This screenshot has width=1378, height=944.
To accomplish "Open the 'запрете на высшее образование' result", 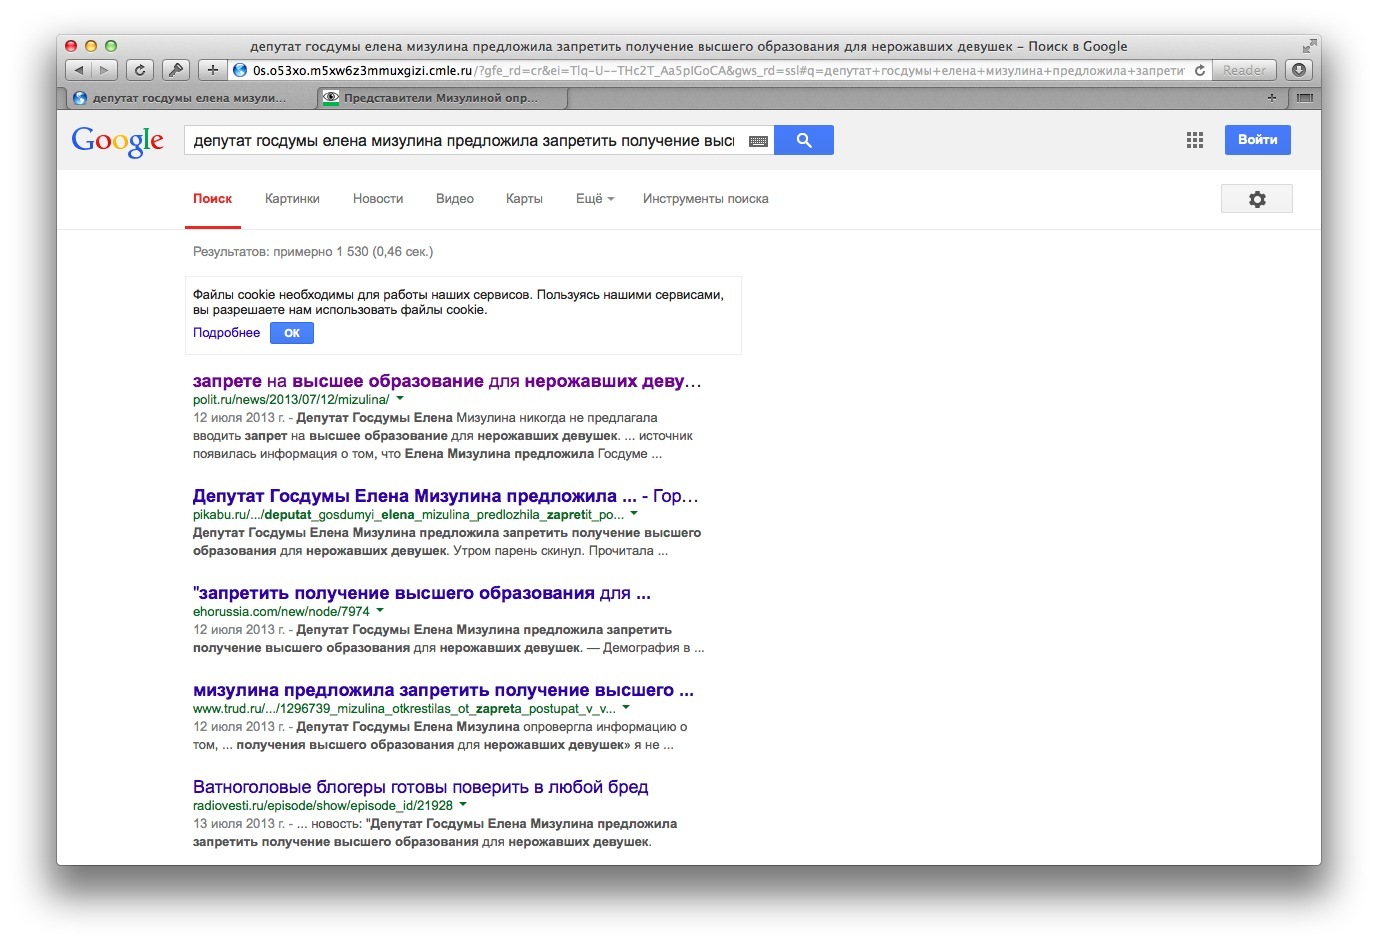I will tap(447, 381).
